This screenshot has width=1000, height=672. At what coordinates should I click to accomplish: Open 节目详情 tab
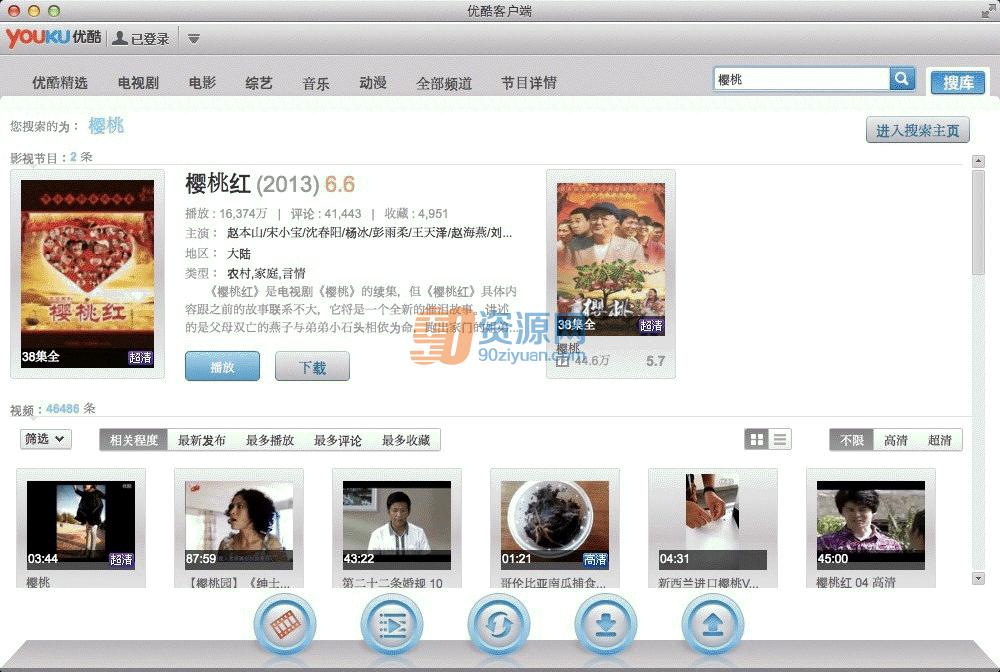coord(529,83)
